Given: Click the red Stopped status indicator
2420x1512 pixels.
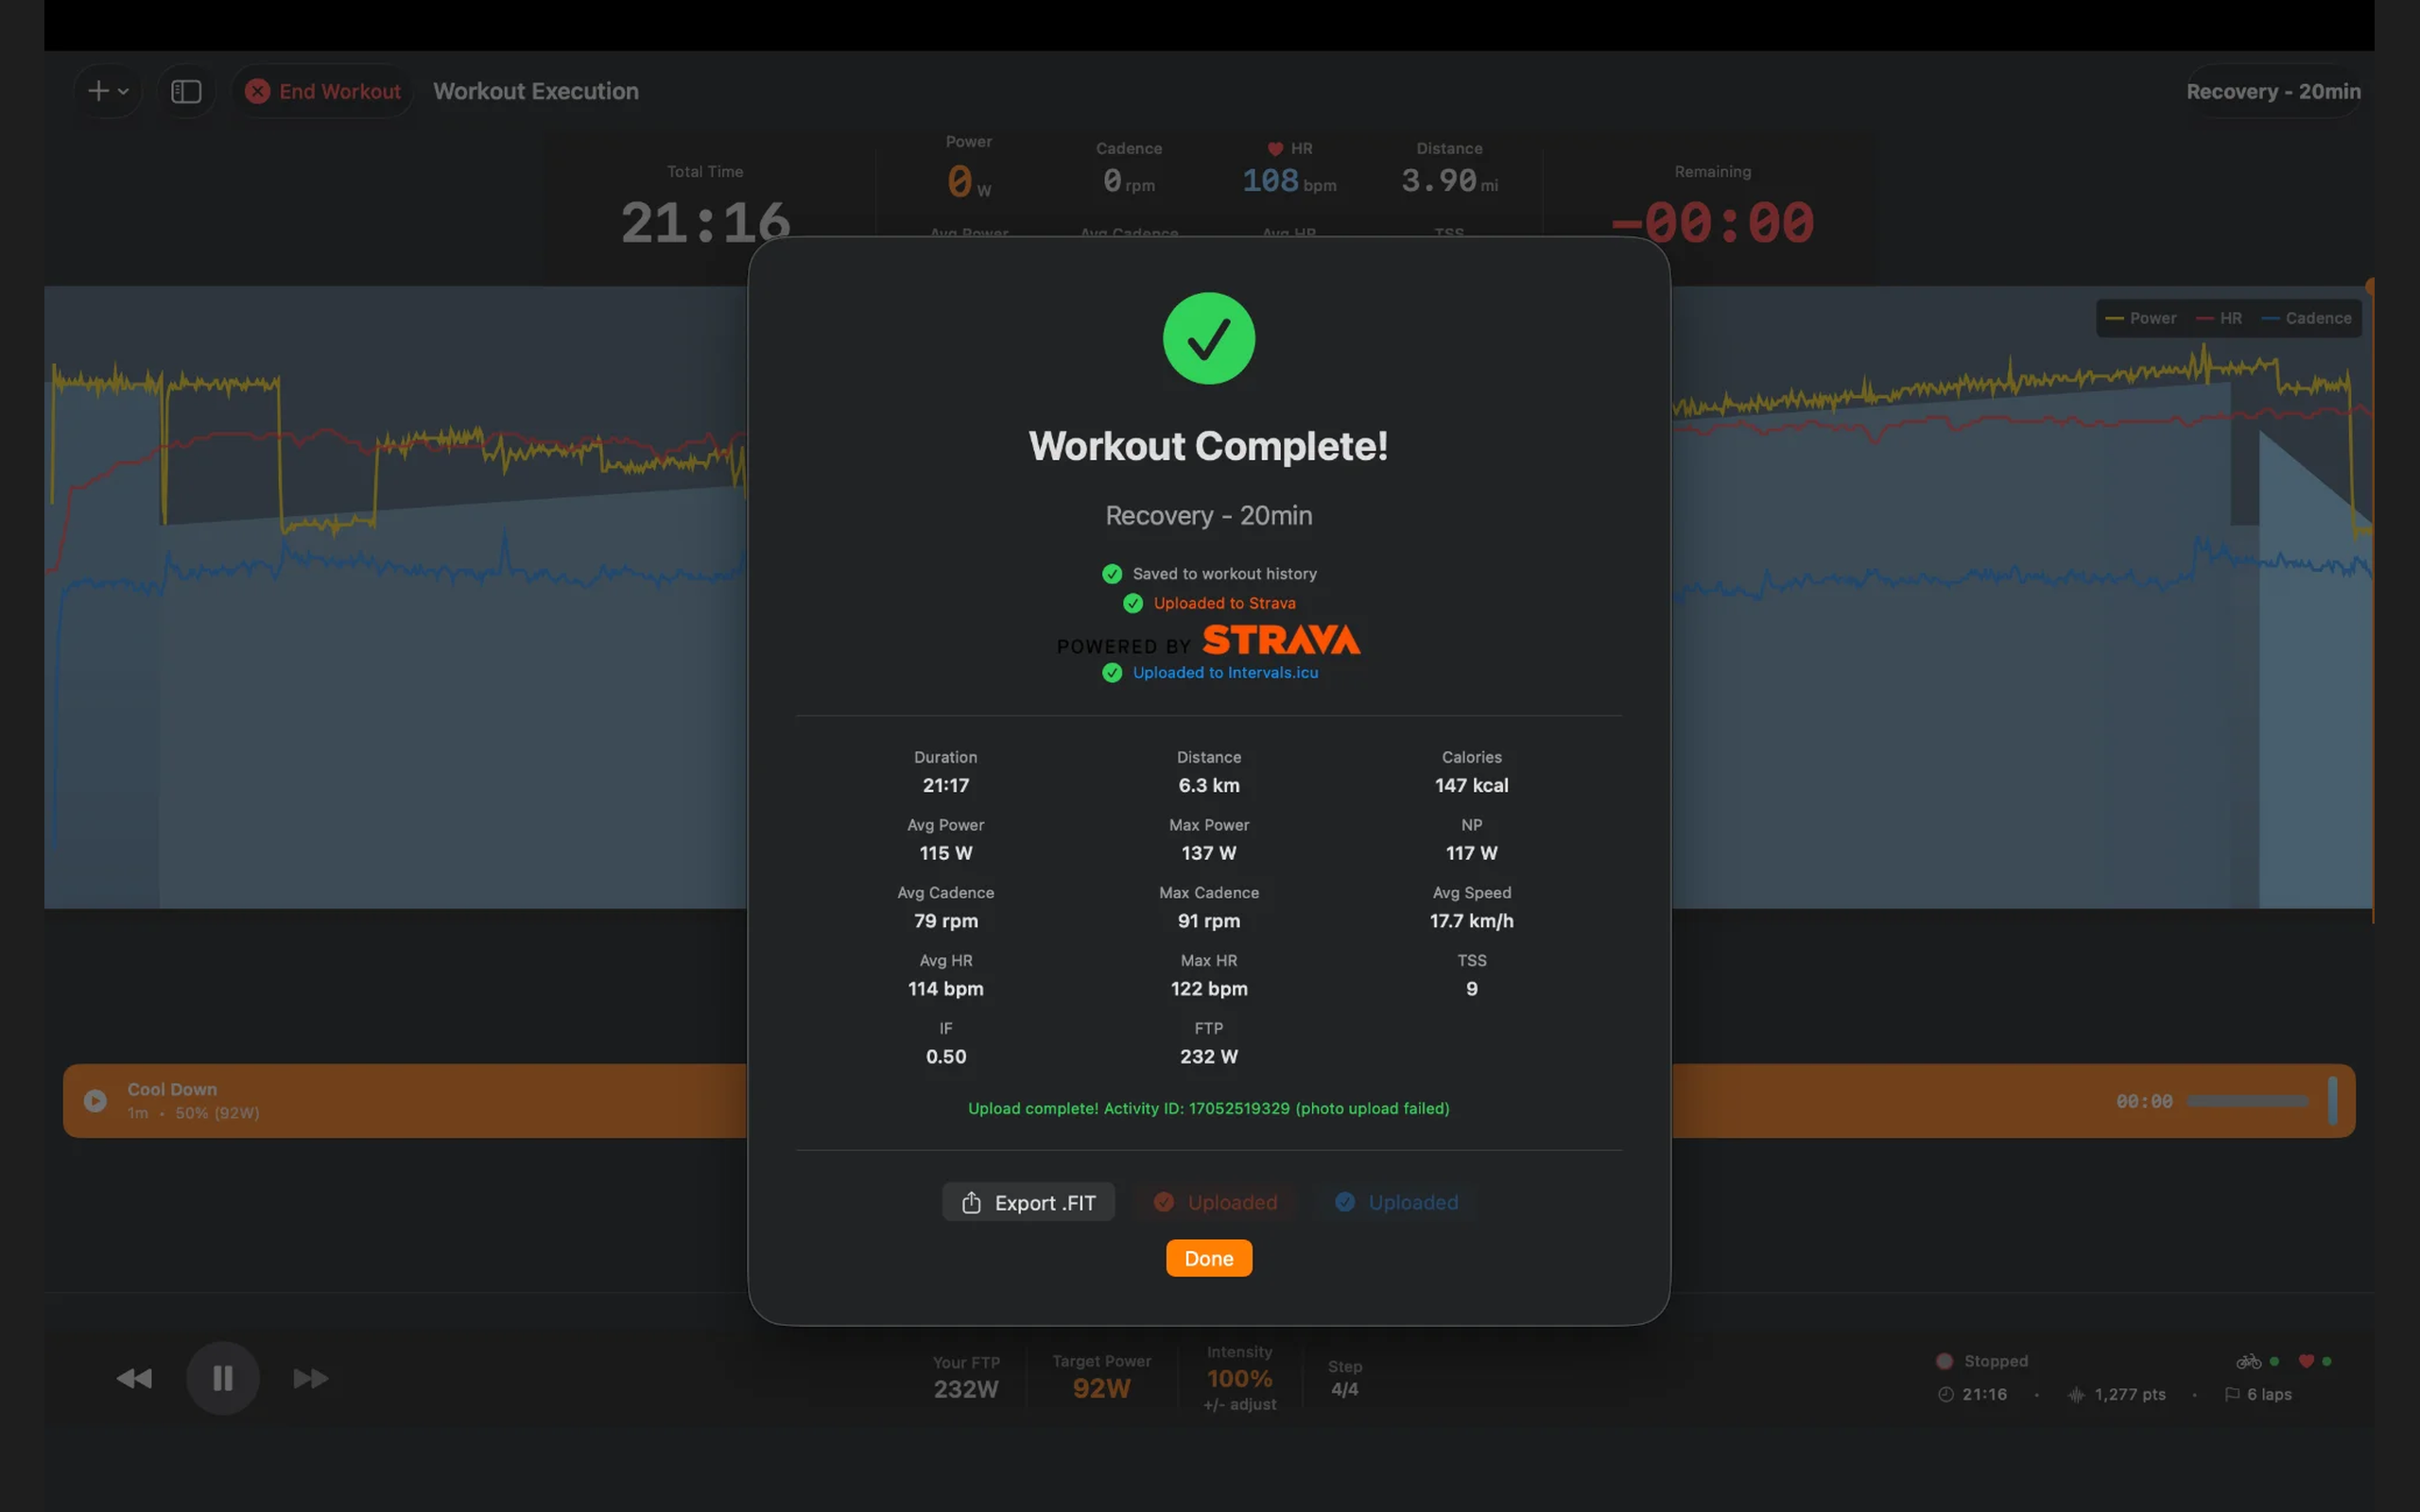Looking at the screenshot, I should point(1944,1361).
